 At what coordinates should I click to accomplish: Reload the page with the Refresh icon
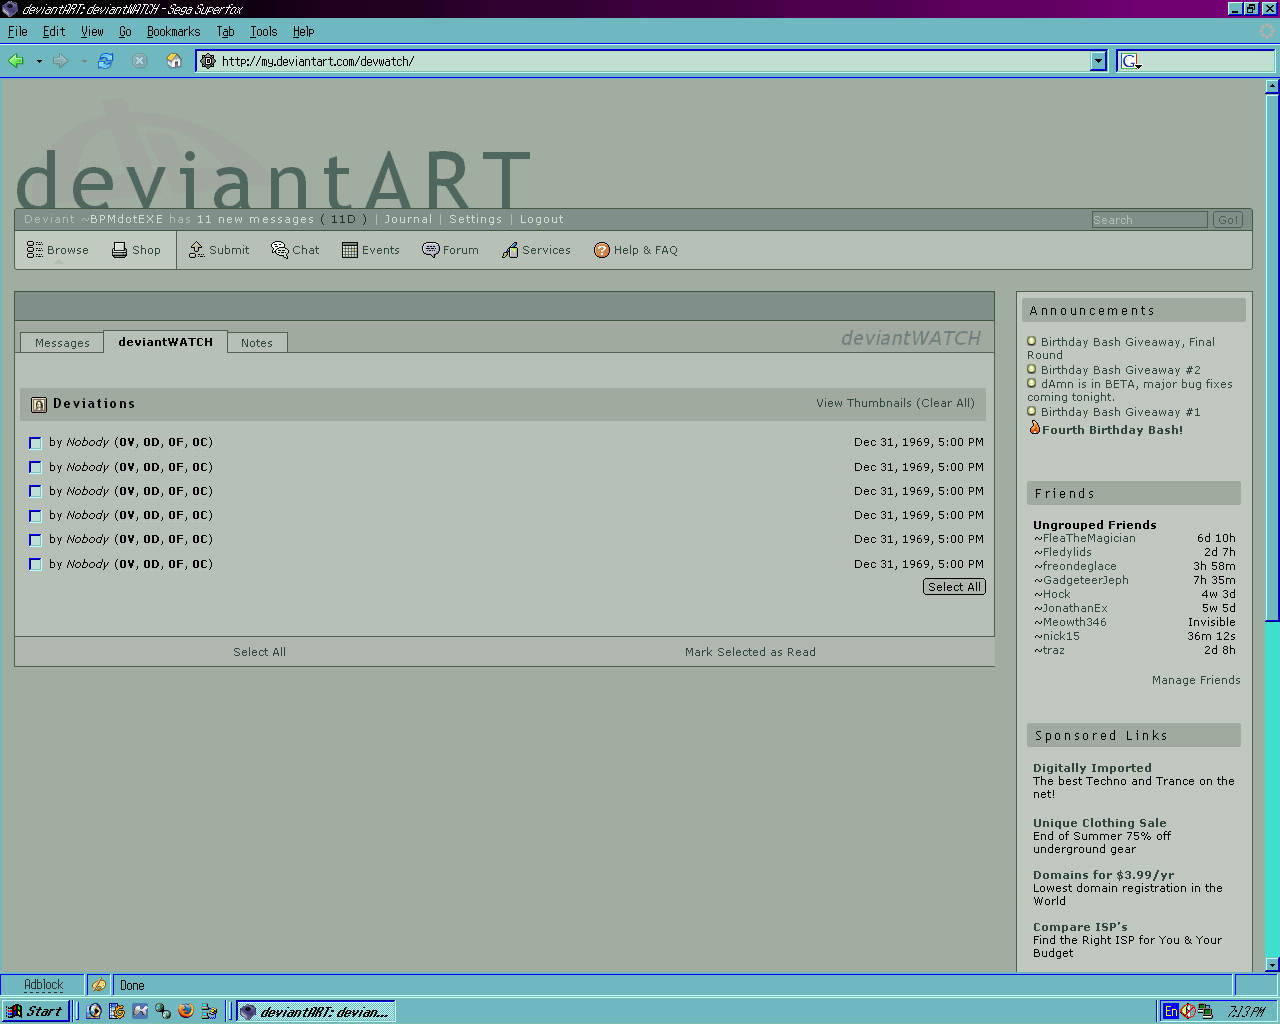click(x=105, y=61)
